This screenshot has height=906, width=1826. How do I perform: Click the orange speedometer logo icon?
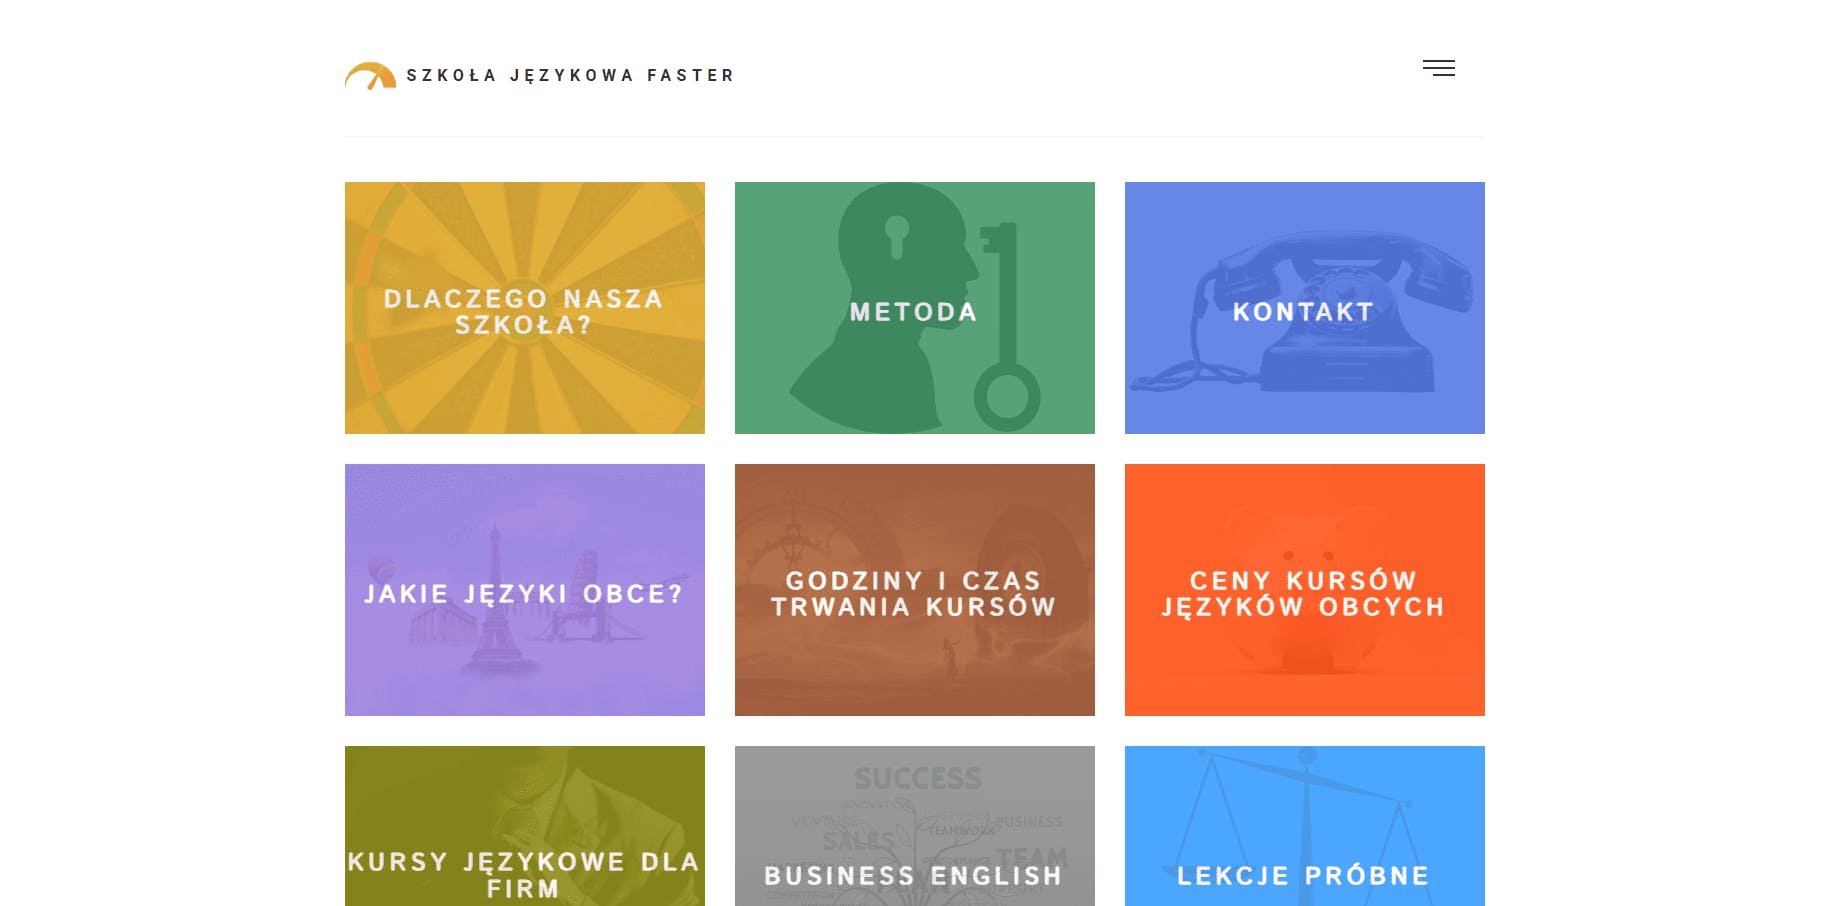[x=370, y=76]
